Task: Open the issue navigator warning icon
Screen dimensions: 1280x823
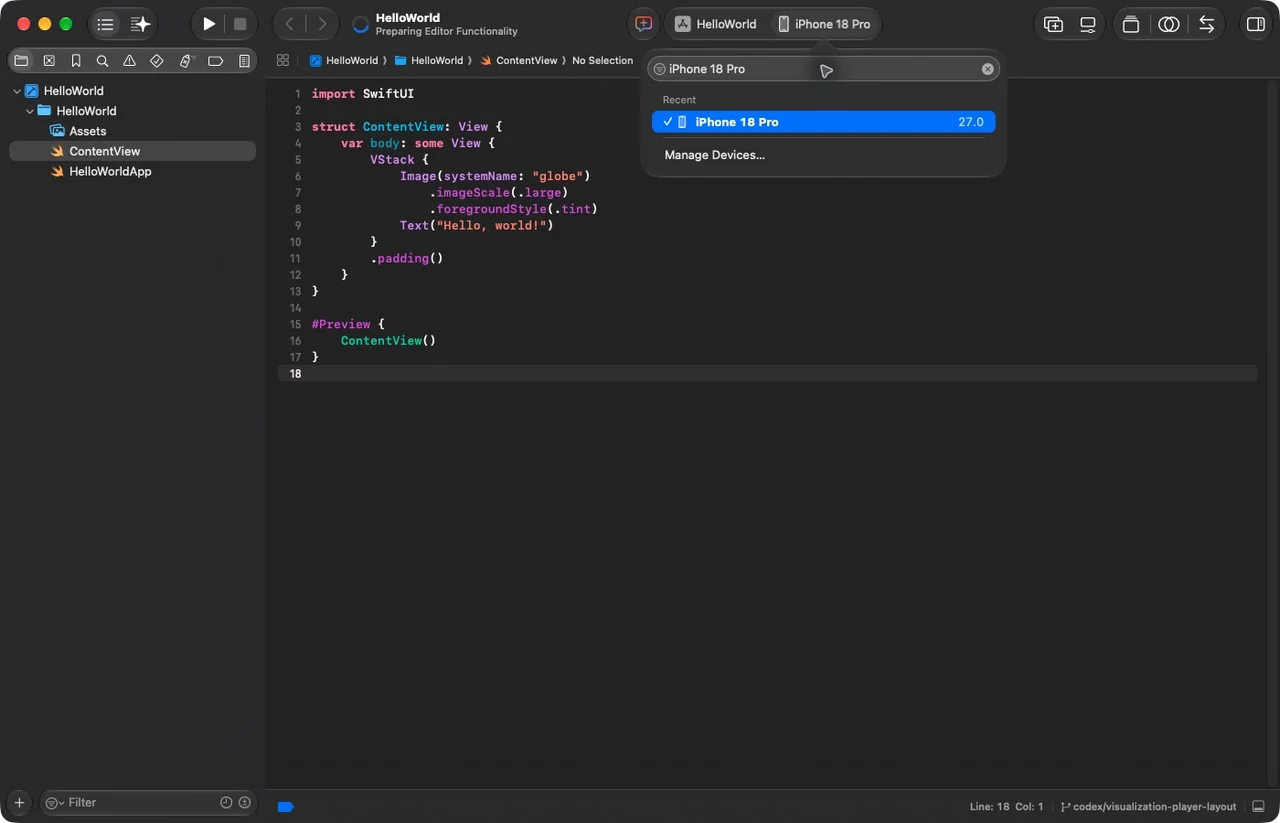Action: 129,61
